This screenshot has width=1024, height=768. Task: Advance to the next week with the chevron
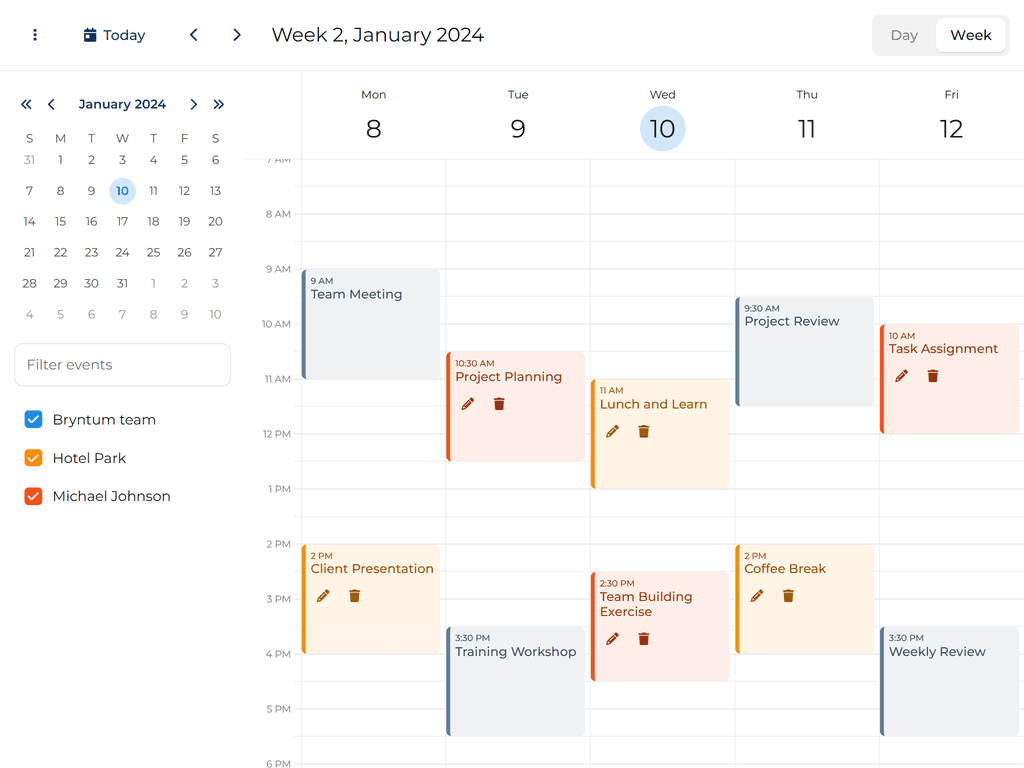click(236, 34)
